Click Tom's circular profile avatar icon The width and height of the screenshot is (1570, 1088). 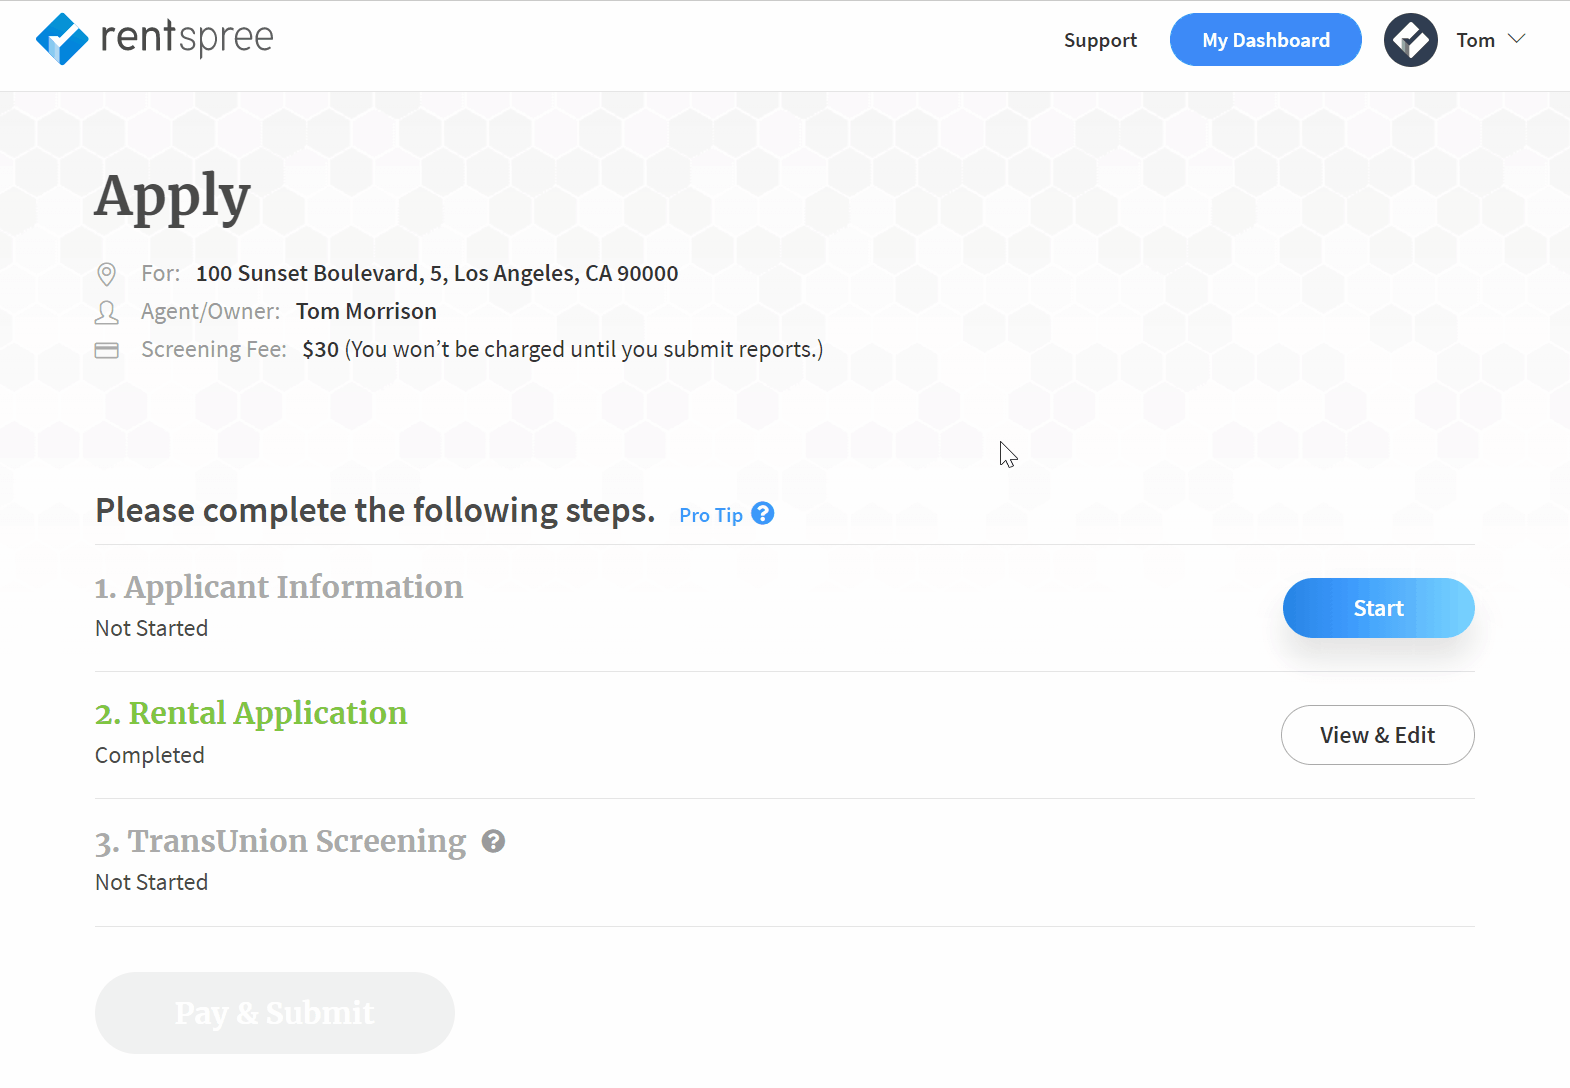coord(1411,40)
